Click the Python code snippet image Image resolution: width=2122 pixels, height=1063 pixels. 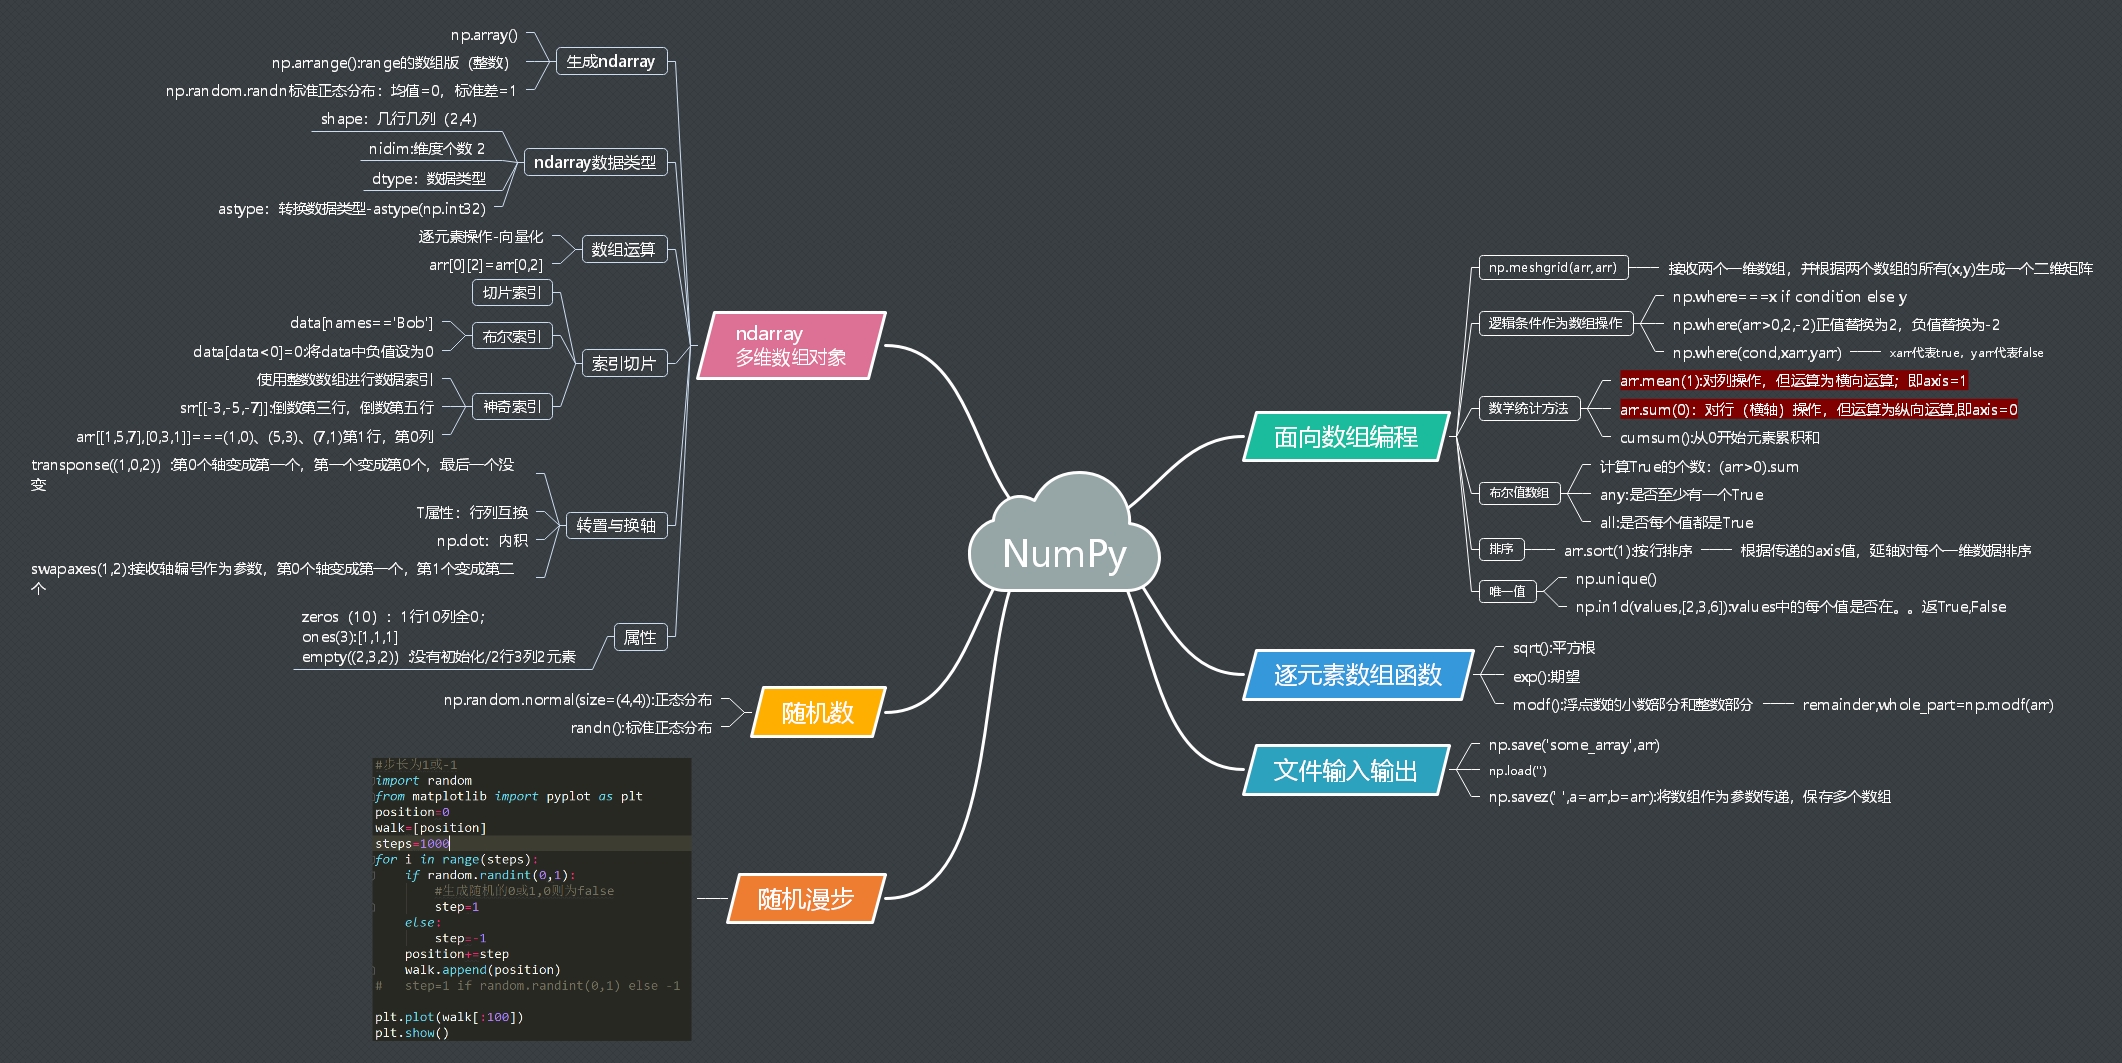tap(531, 899)
